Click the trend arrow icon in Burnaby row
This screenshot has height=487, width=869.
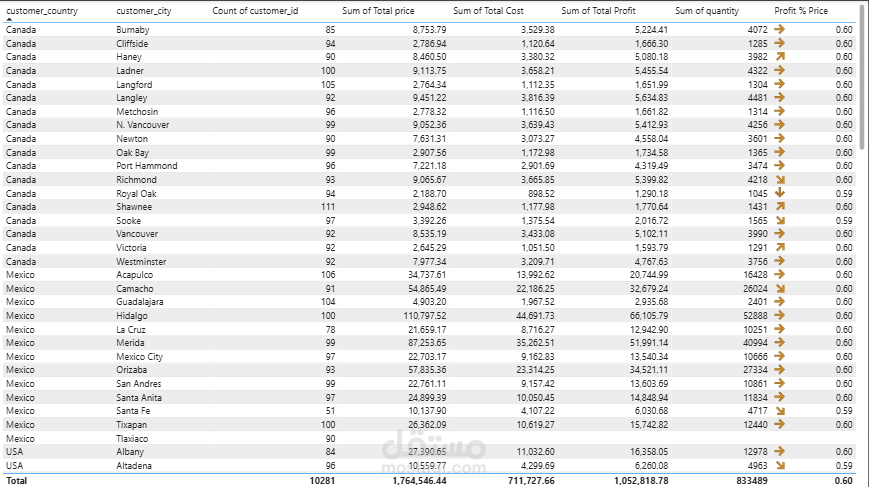pyautogui.click(x=780, y=29)
